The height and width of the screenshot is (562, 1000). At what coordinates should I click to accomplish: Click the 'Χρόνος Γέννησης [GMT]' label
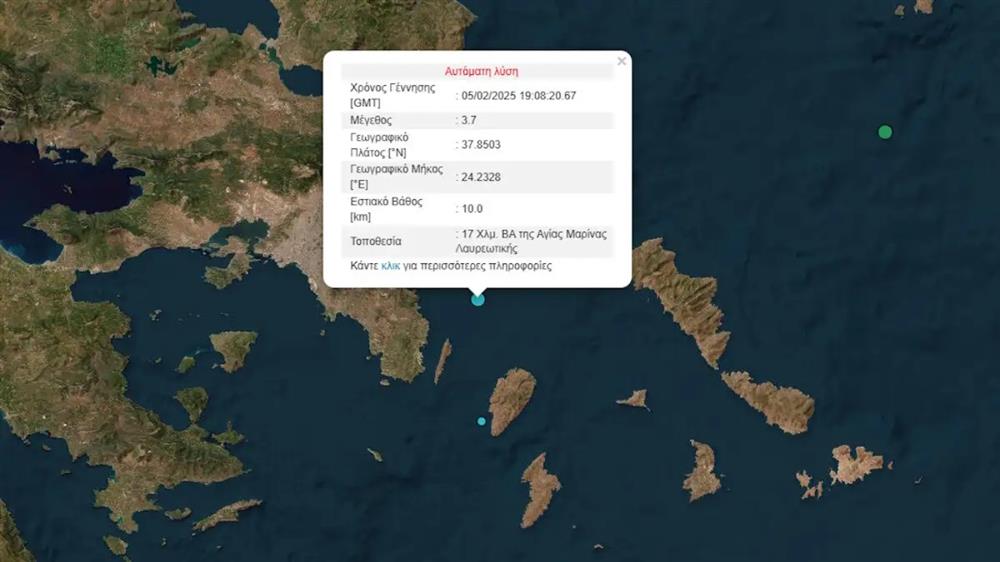tap(394, 95)
